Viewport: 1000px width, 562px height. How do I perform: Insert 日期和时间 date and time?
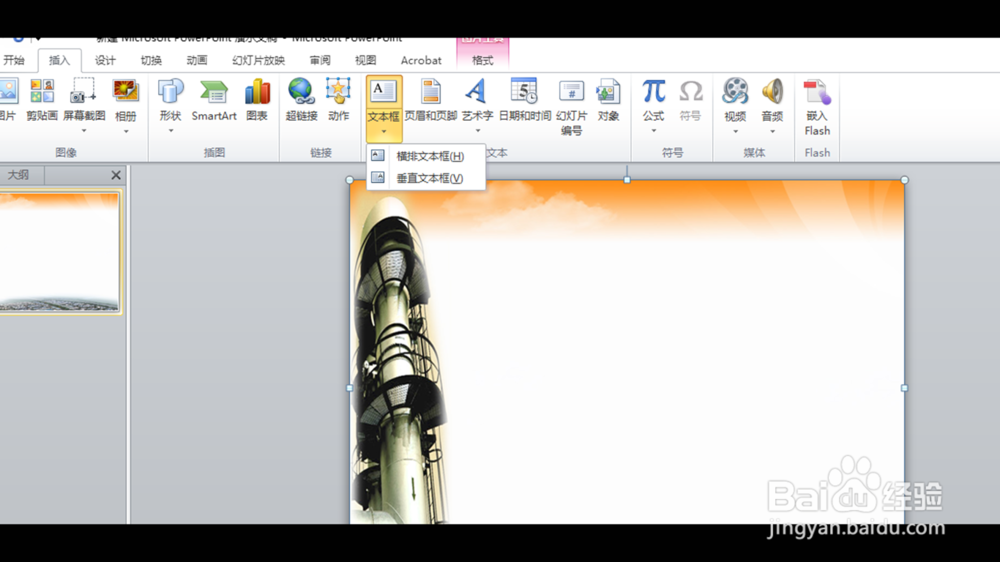tap(524, 100)
